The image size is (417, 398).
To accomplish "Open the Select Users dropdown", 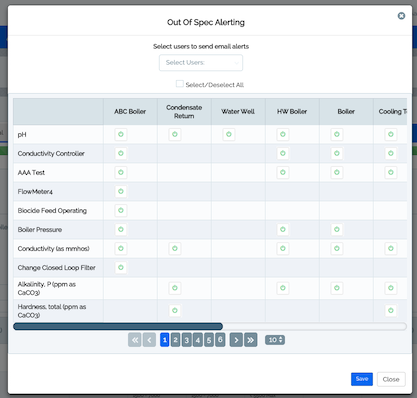I will [201, 63].
